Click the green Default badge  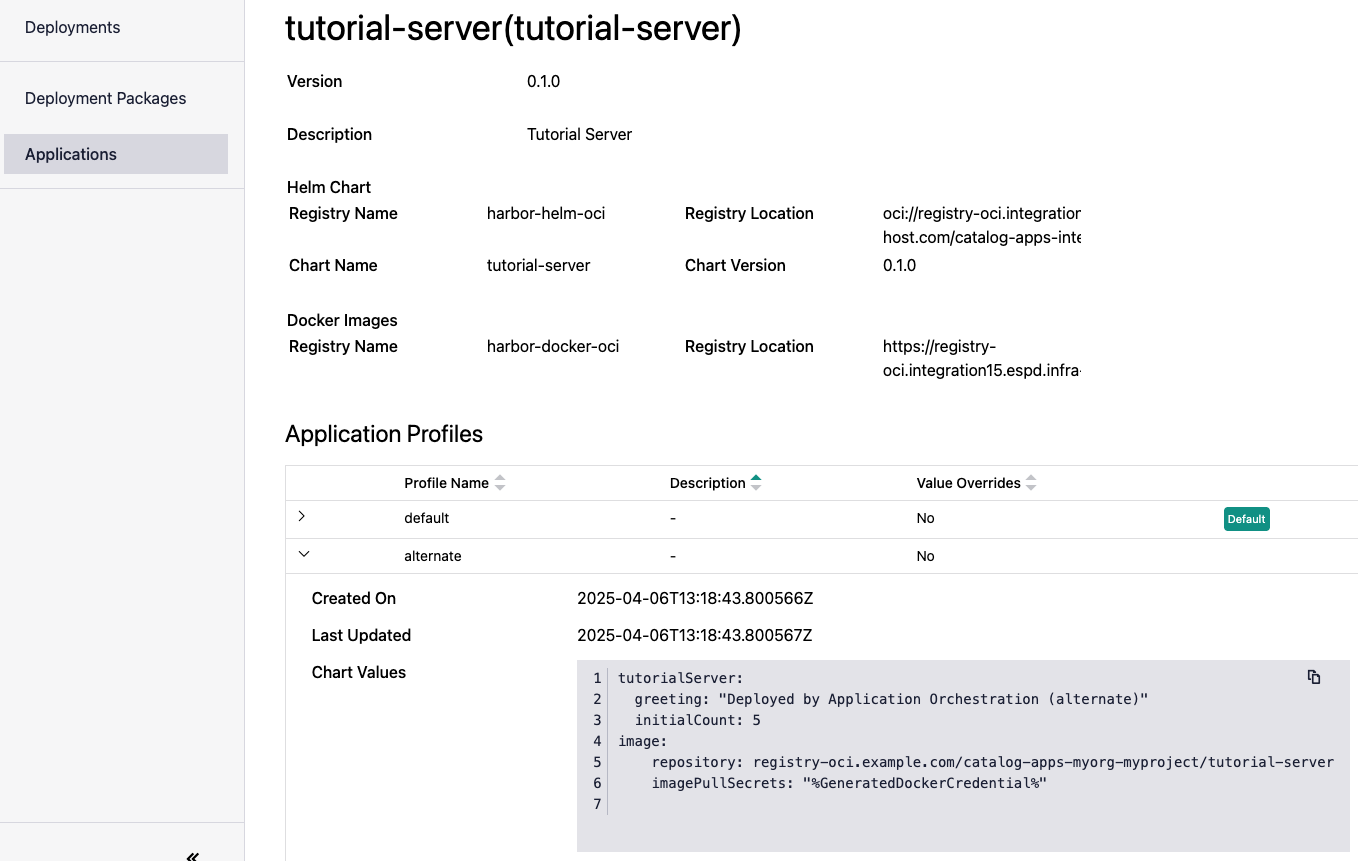[x=1246, y=519]
